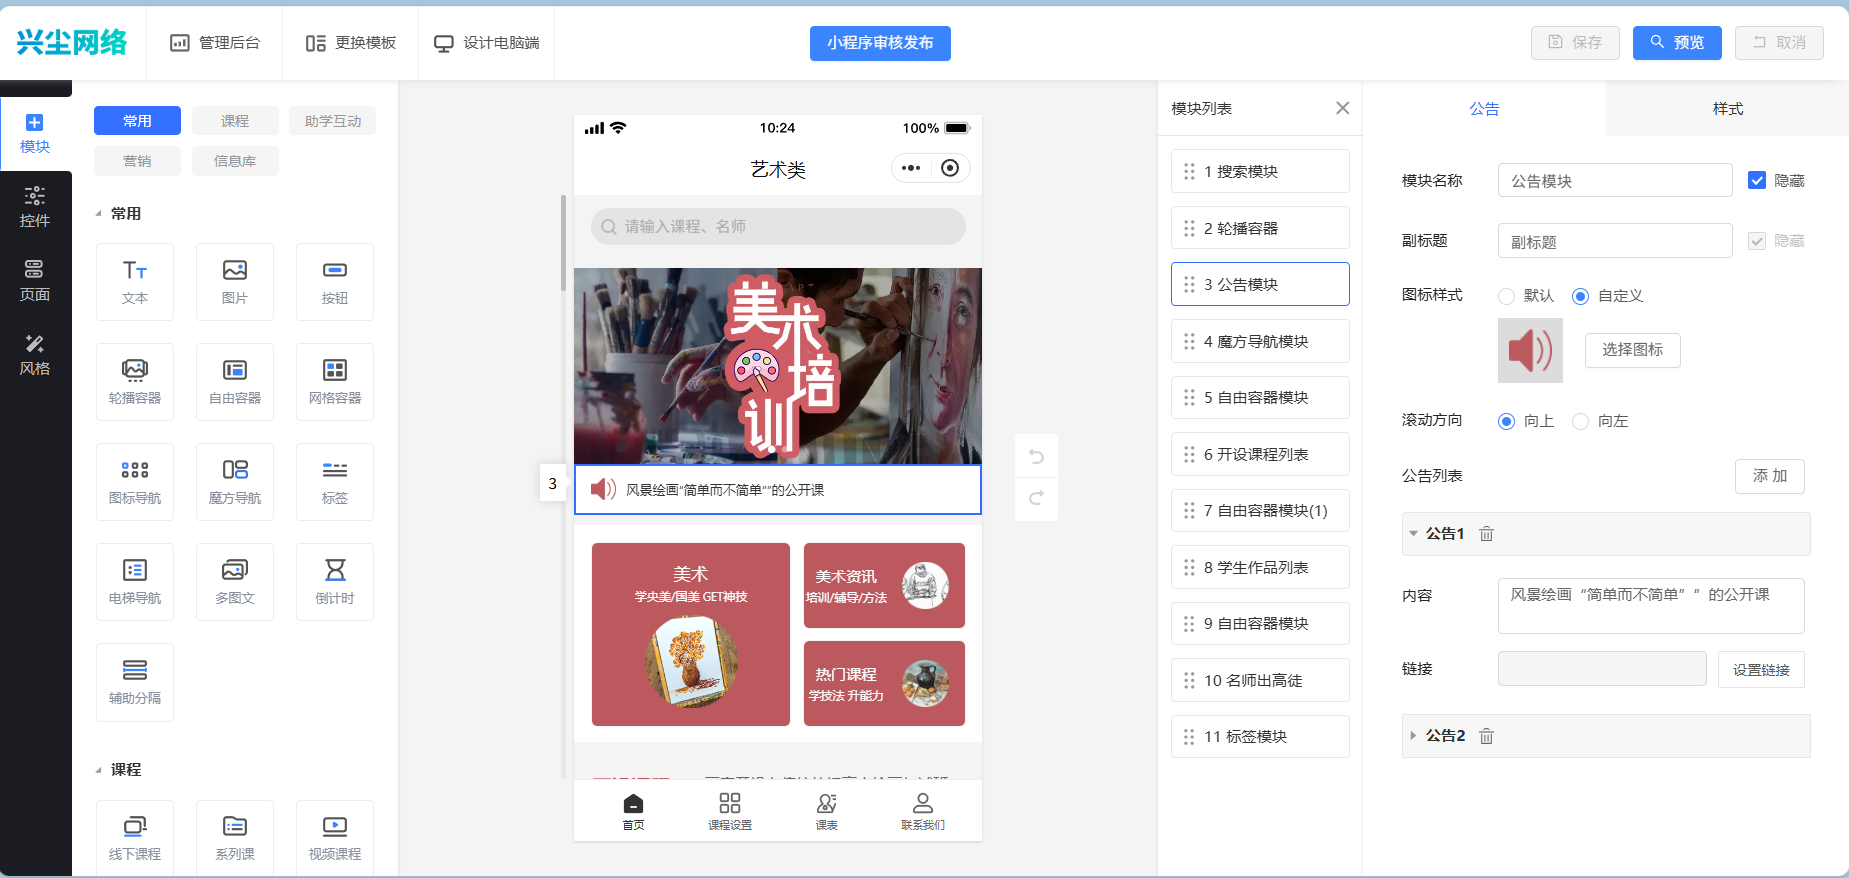Viewport: 1849px width, 878px height.
Task: Toggle the 隐藏 checkbox for 模块名称
Action: tap(1757, 180)
